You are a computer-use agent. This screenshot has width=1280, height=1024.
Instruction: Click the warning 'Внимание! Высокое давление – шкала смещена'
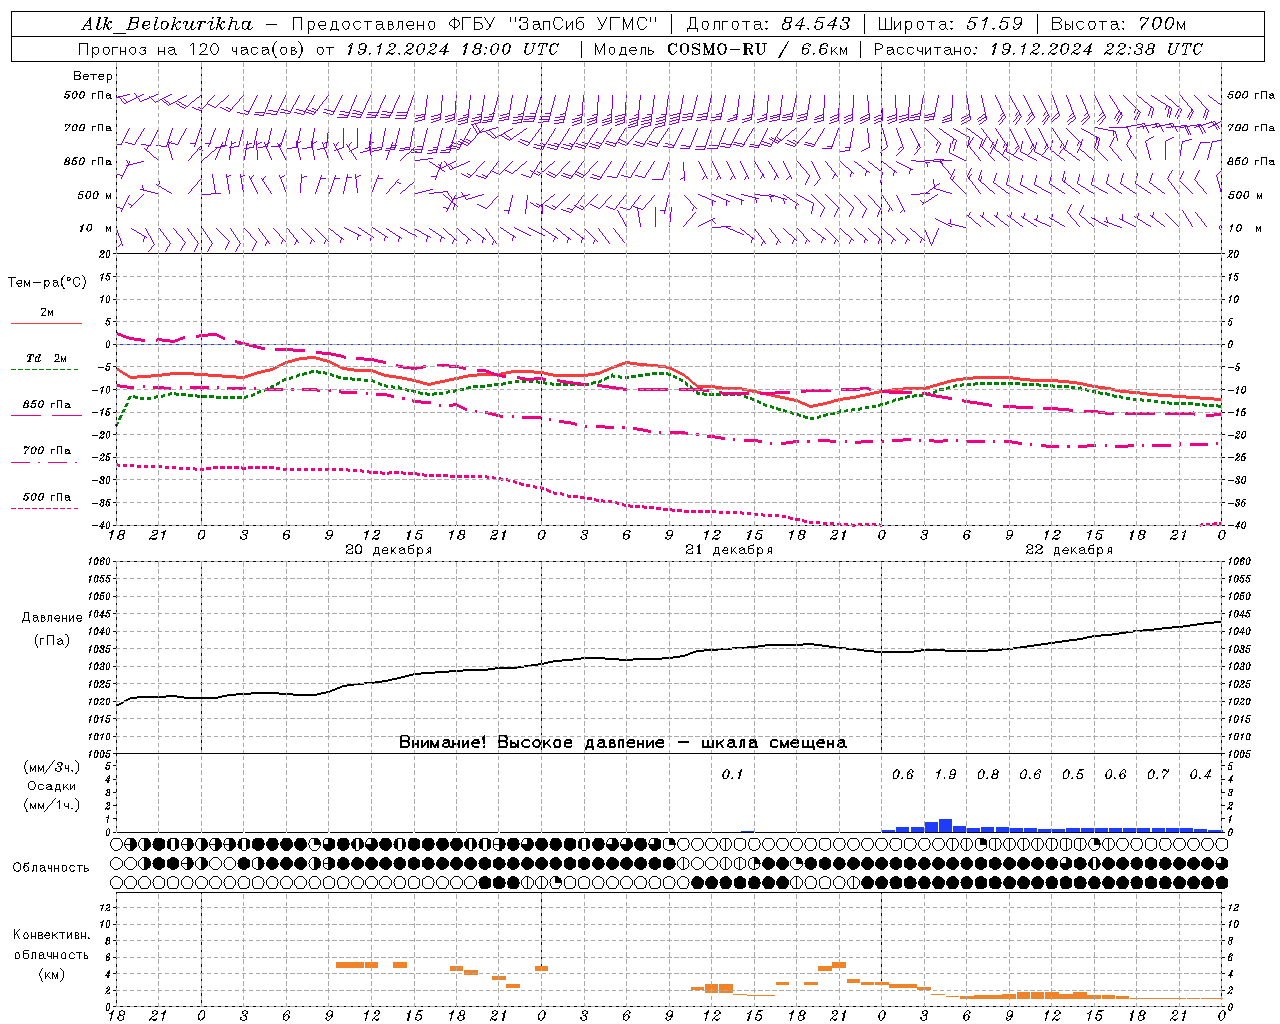tap(623, 743)
